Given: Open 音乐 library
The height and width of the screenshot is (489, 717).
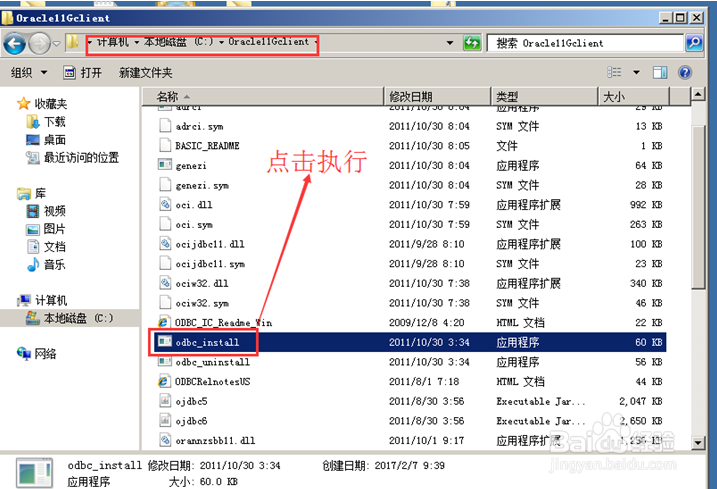Looking at the screenshot, I should coord(46,264).
